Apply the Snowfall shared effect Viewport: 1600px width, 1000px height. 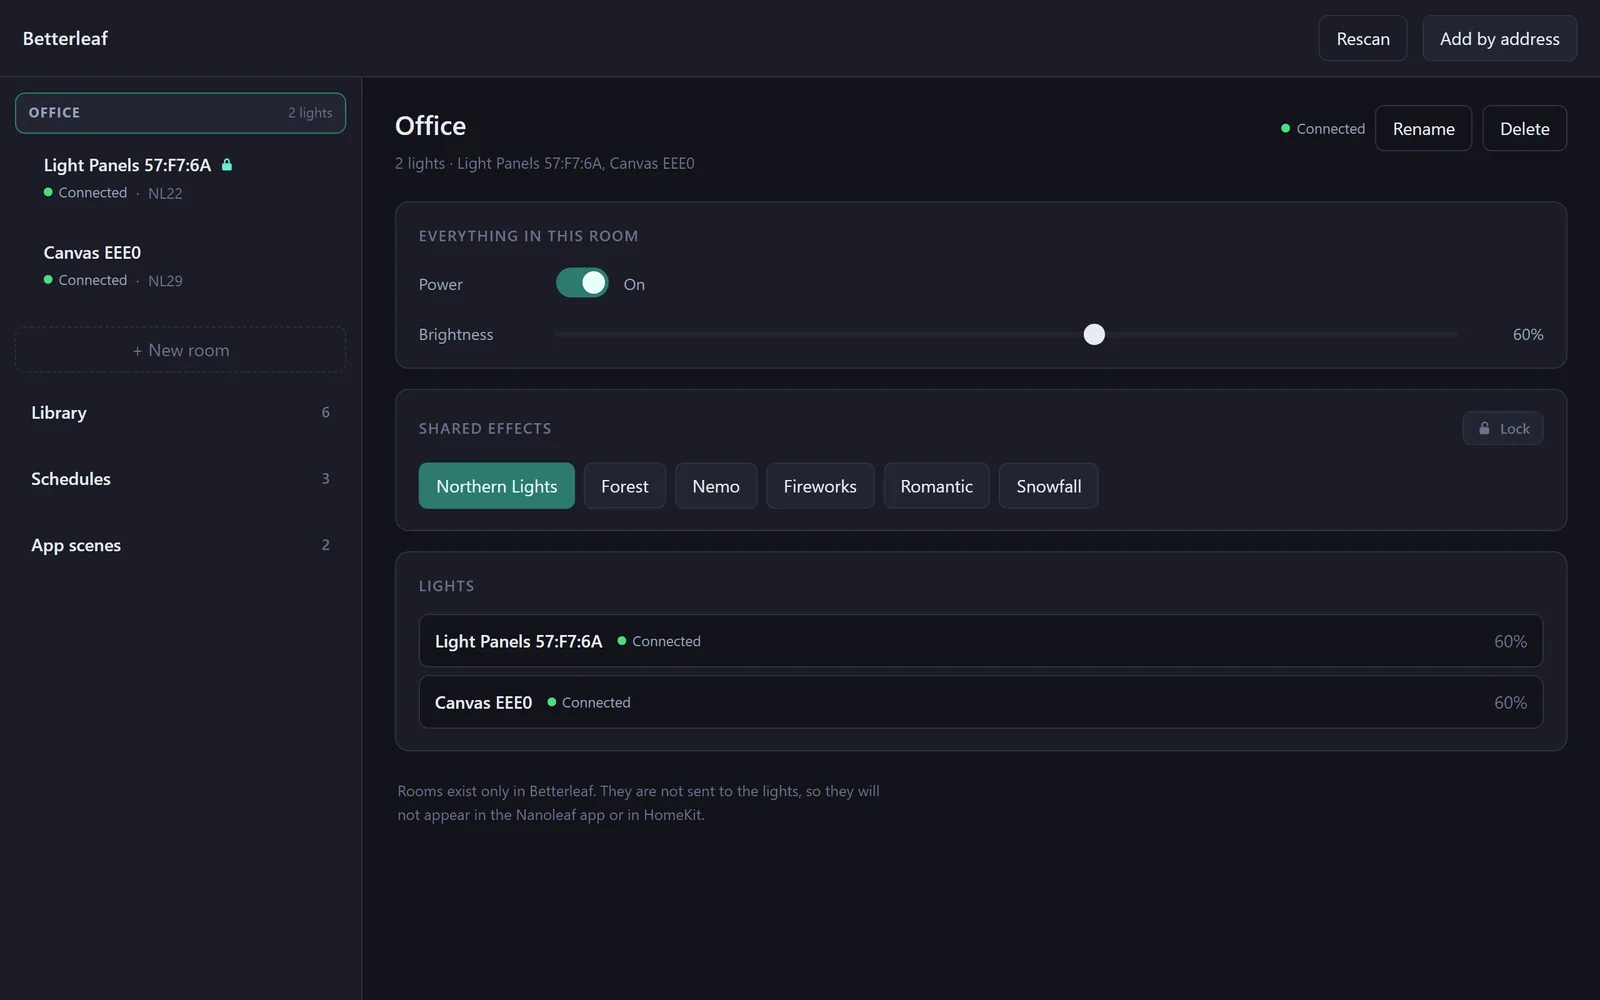[1048, 486]
